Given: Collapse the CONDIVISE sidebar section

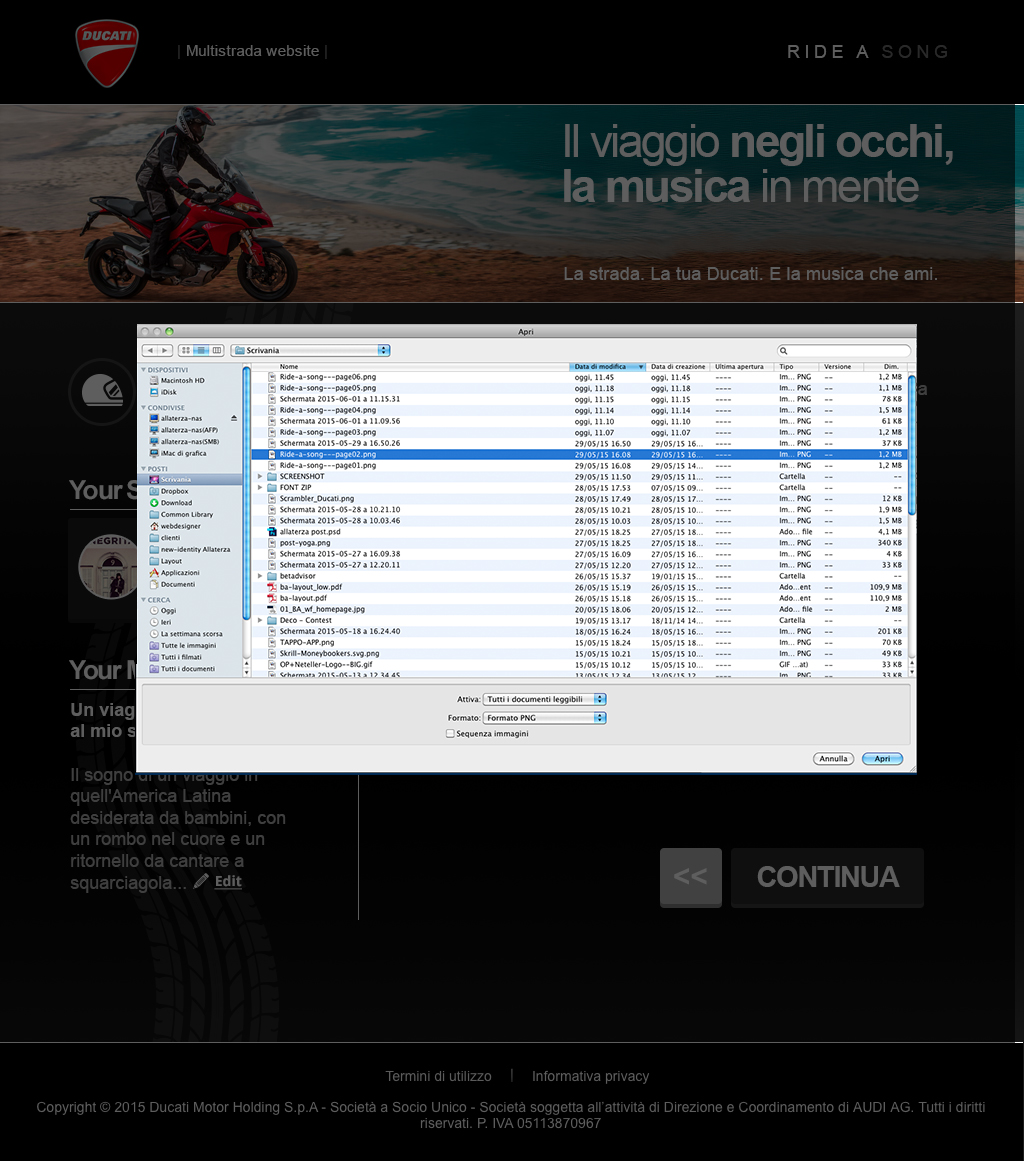Looking at the screenshot, I should pos(144,407).
